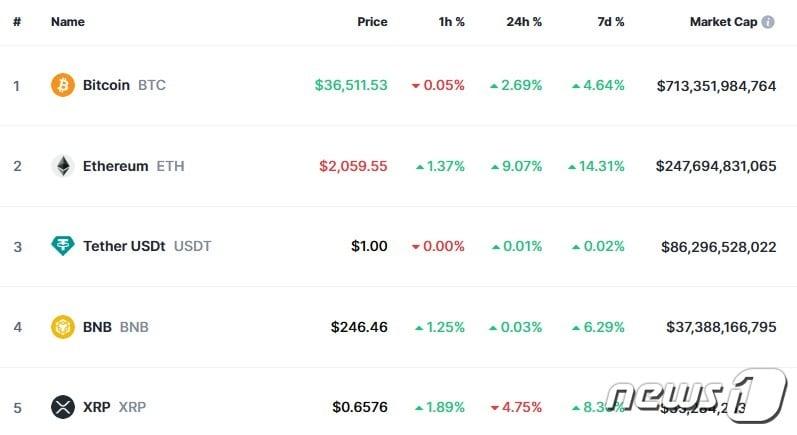Open the Tether USDt name link

click(124, 246)
